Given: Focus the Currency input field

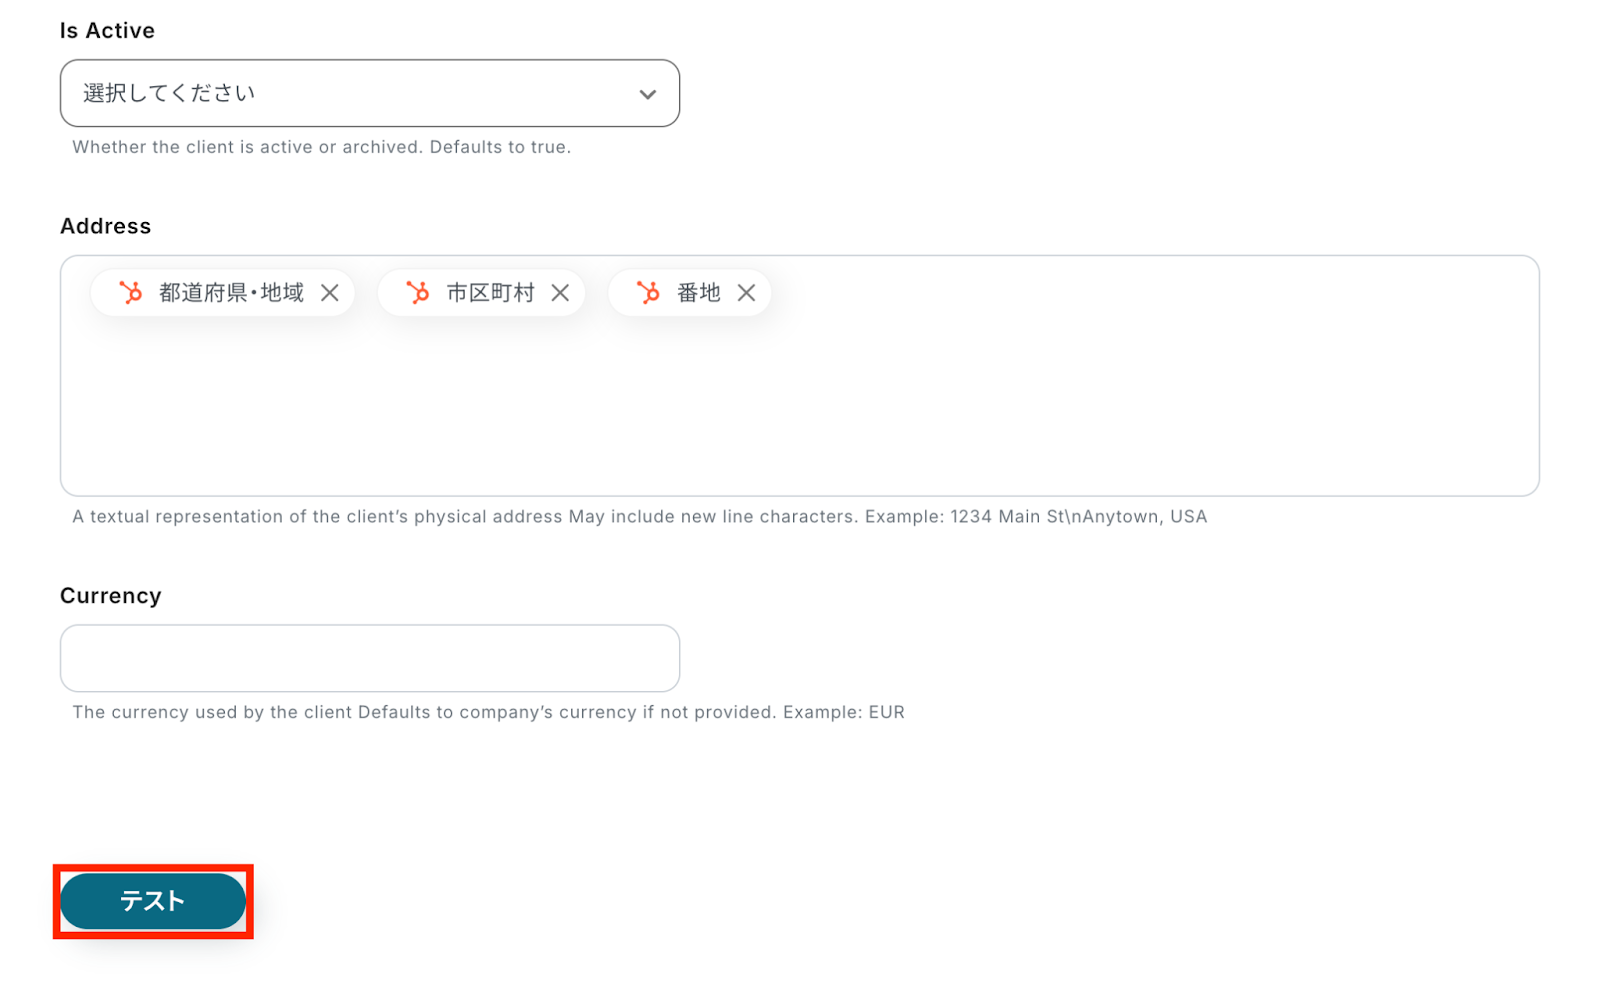Looking at the screenshot, I should pos(369,658).
